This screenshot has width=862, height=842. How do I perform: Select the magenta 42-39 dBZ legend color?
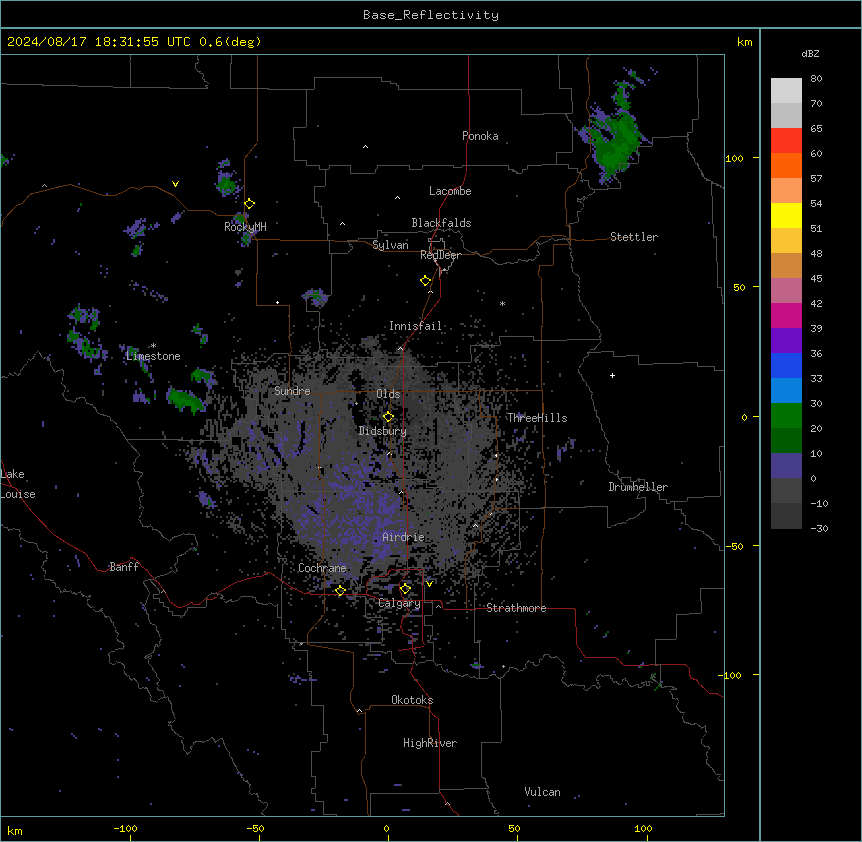pyautogui.click(x=786, y=315)
